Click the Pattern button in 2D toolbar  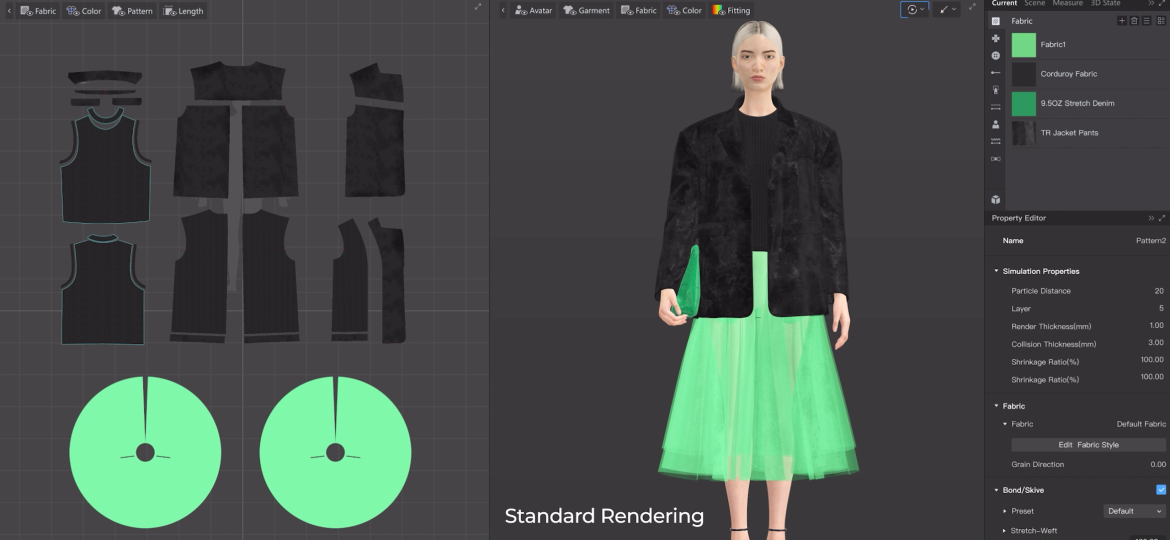(x=132, y=11)
